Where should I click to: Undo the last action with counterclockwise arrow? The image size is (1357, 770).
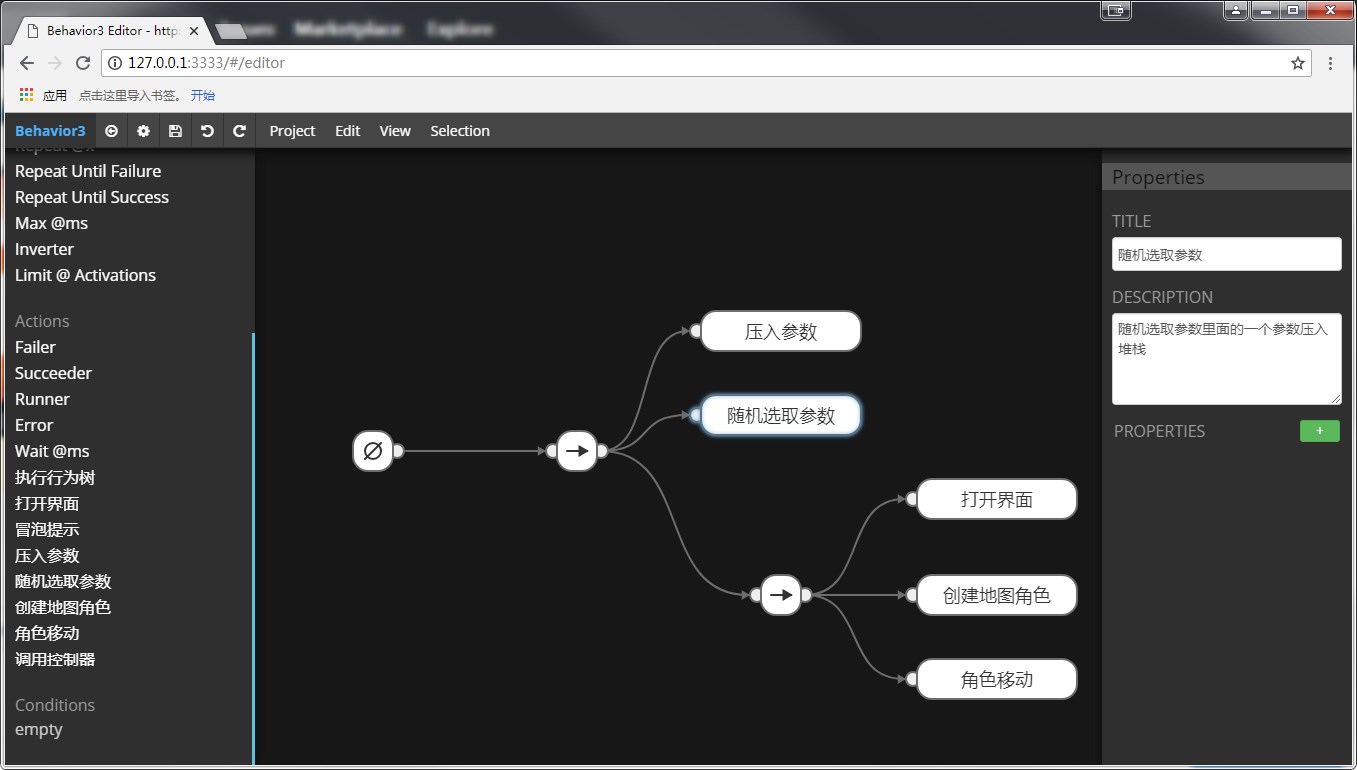[x=207, y=131]
